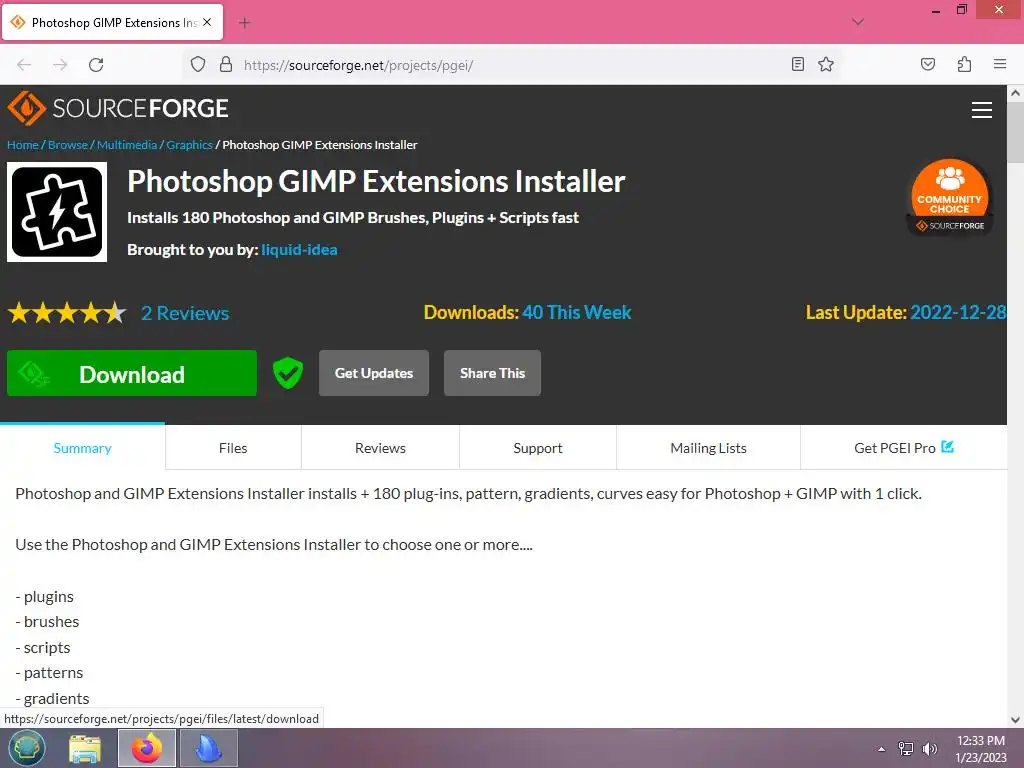This screenshot has width=1024, height=768.
Task: Click the Share This button
Action: tap(492, 373)
